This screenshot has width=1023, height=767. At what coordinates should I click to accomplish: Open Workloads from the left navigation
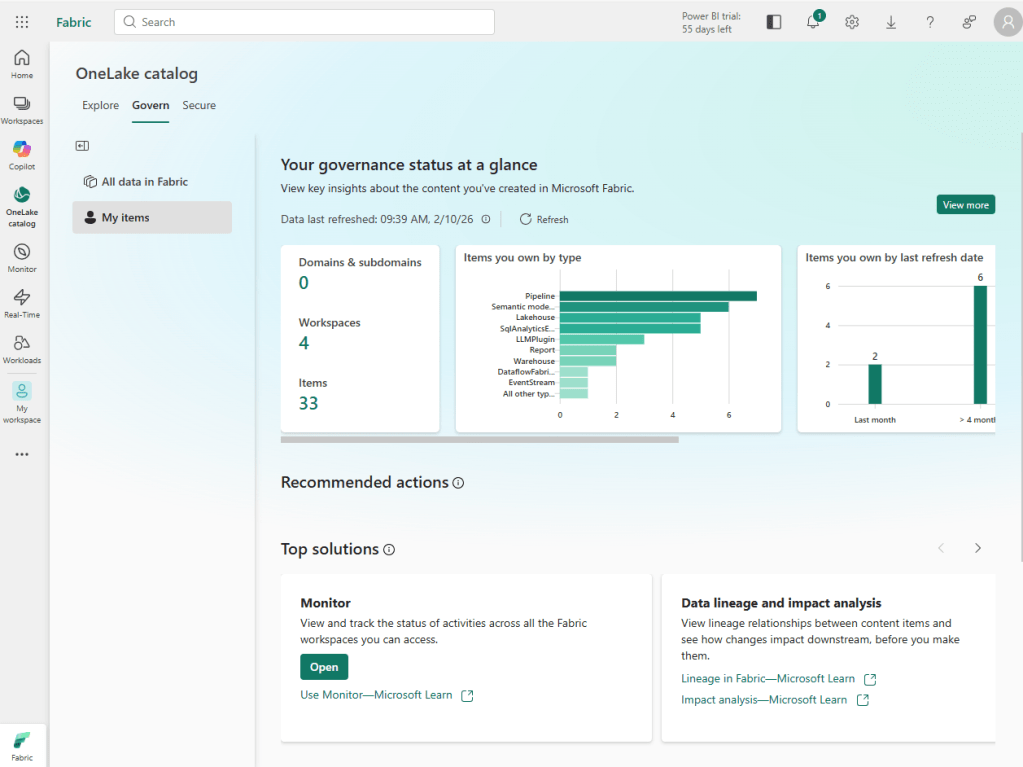pos(22,348)
